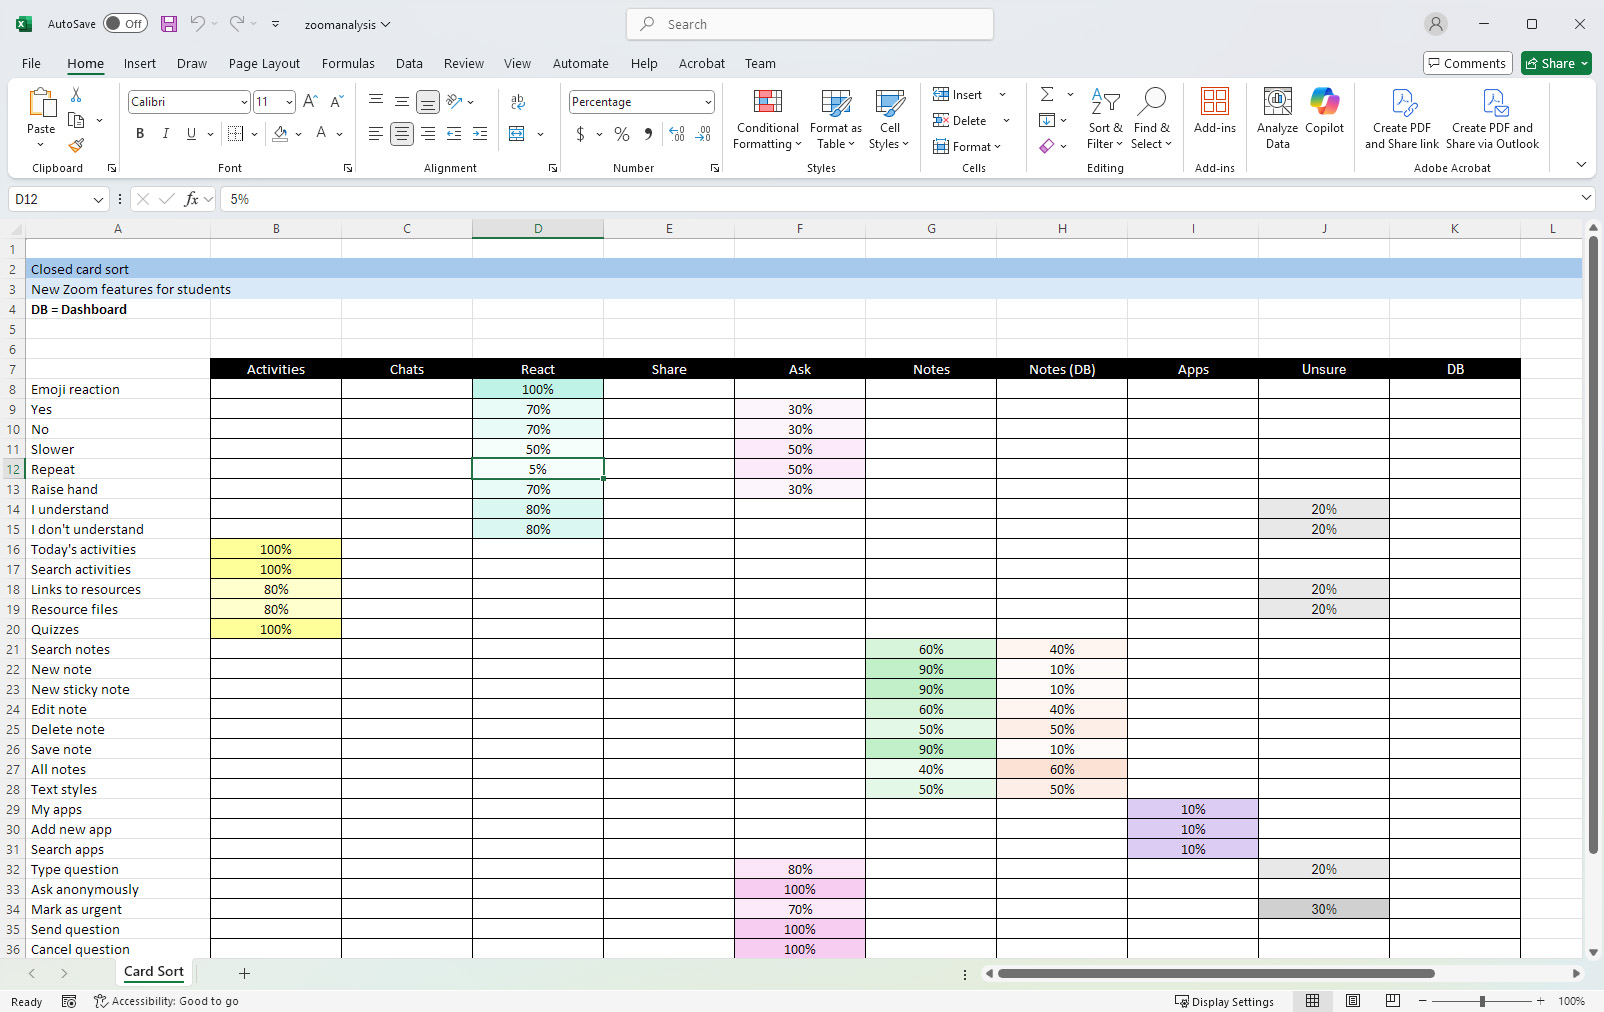This screenshot has height=1012, width=1604.
Task: Toggle AutoSave switch off/on
Action: (126, 24)
